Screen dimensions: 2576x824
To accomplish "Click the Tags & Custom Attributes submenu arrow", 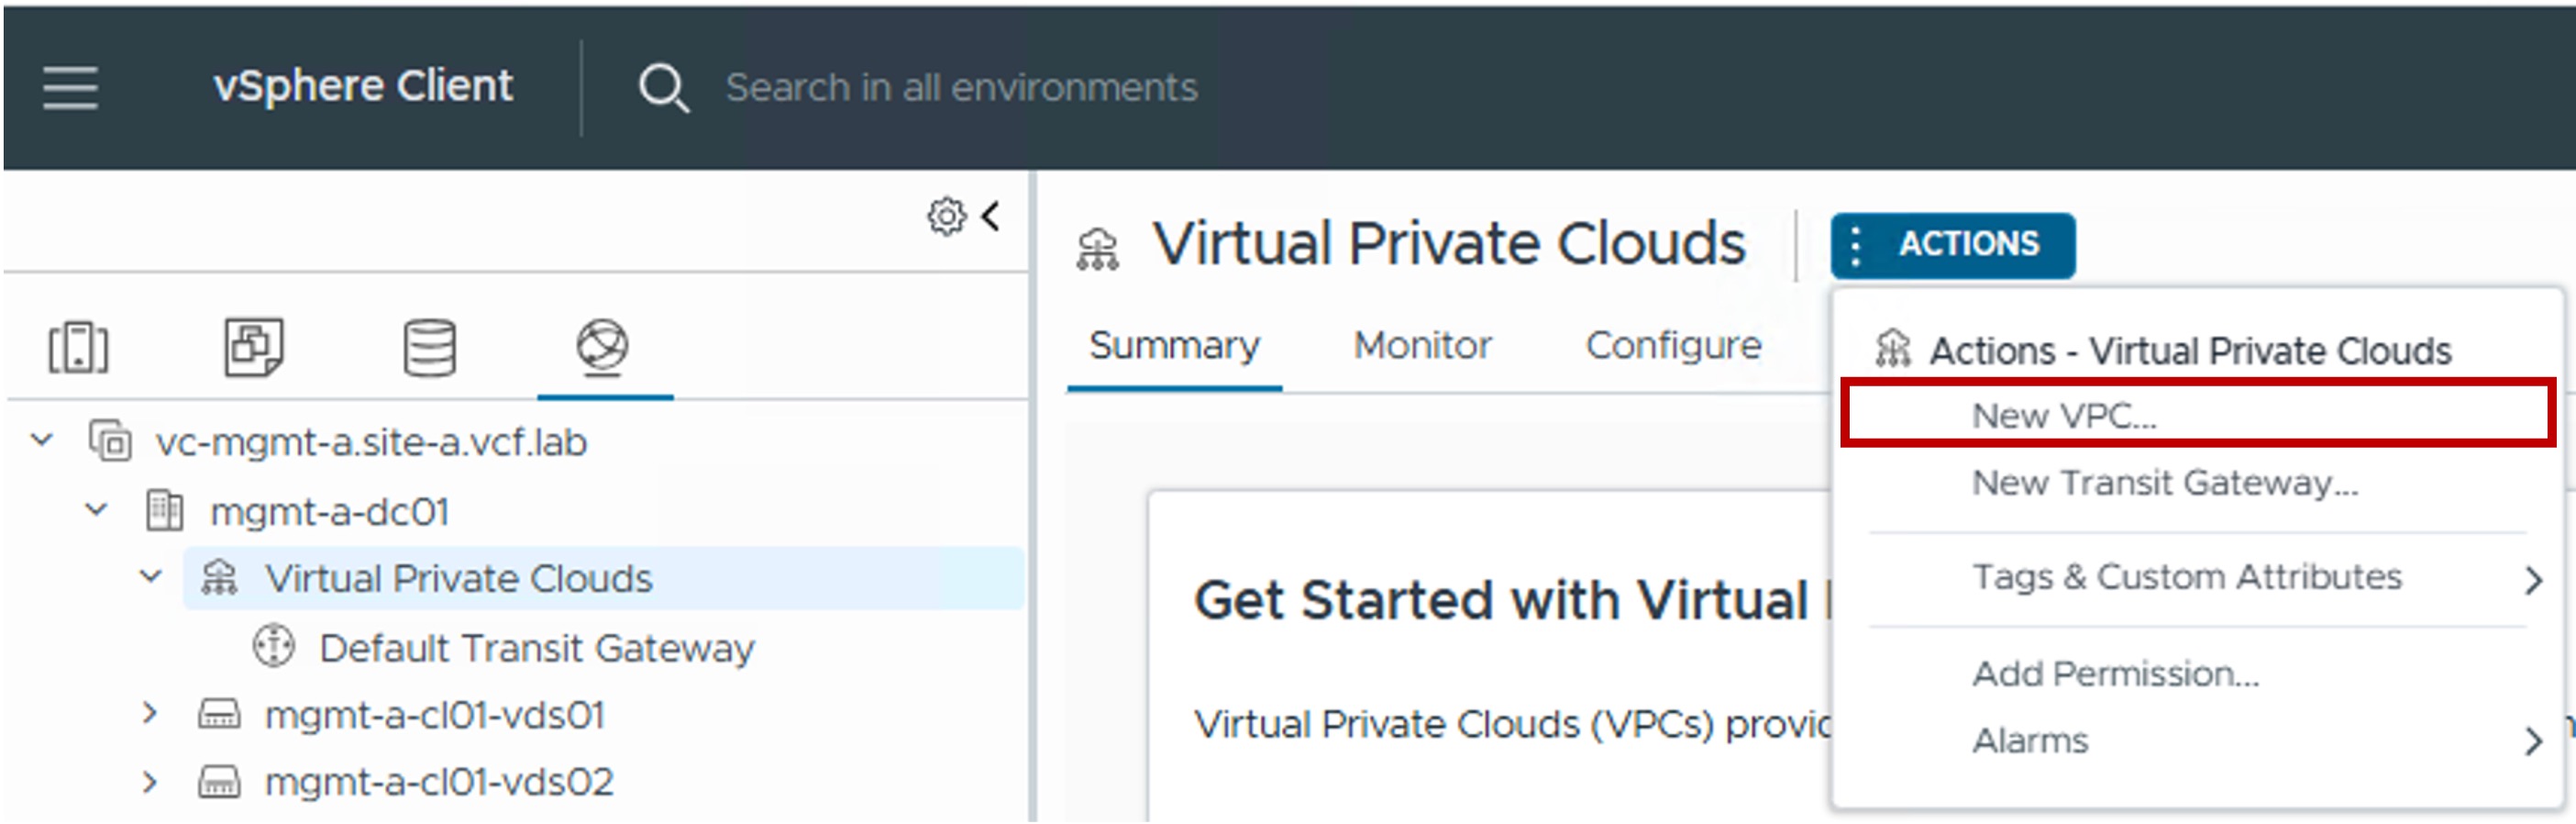I will click(2533, 580).
